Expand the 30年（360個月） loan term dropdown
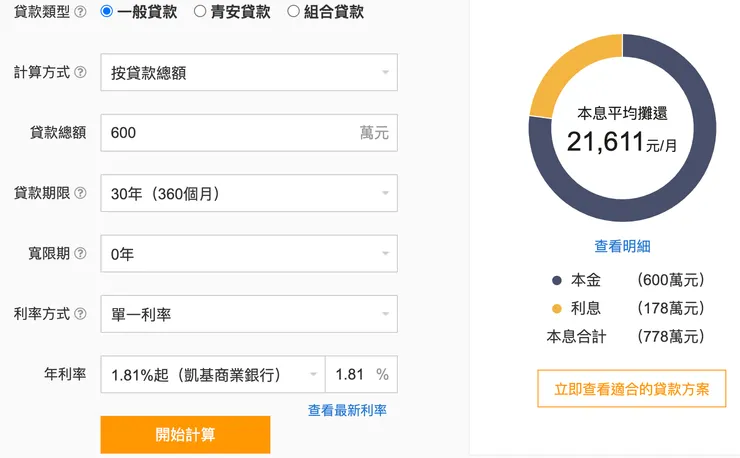Image resolution: width=740 pixels, height=458 pixels. 249,193
